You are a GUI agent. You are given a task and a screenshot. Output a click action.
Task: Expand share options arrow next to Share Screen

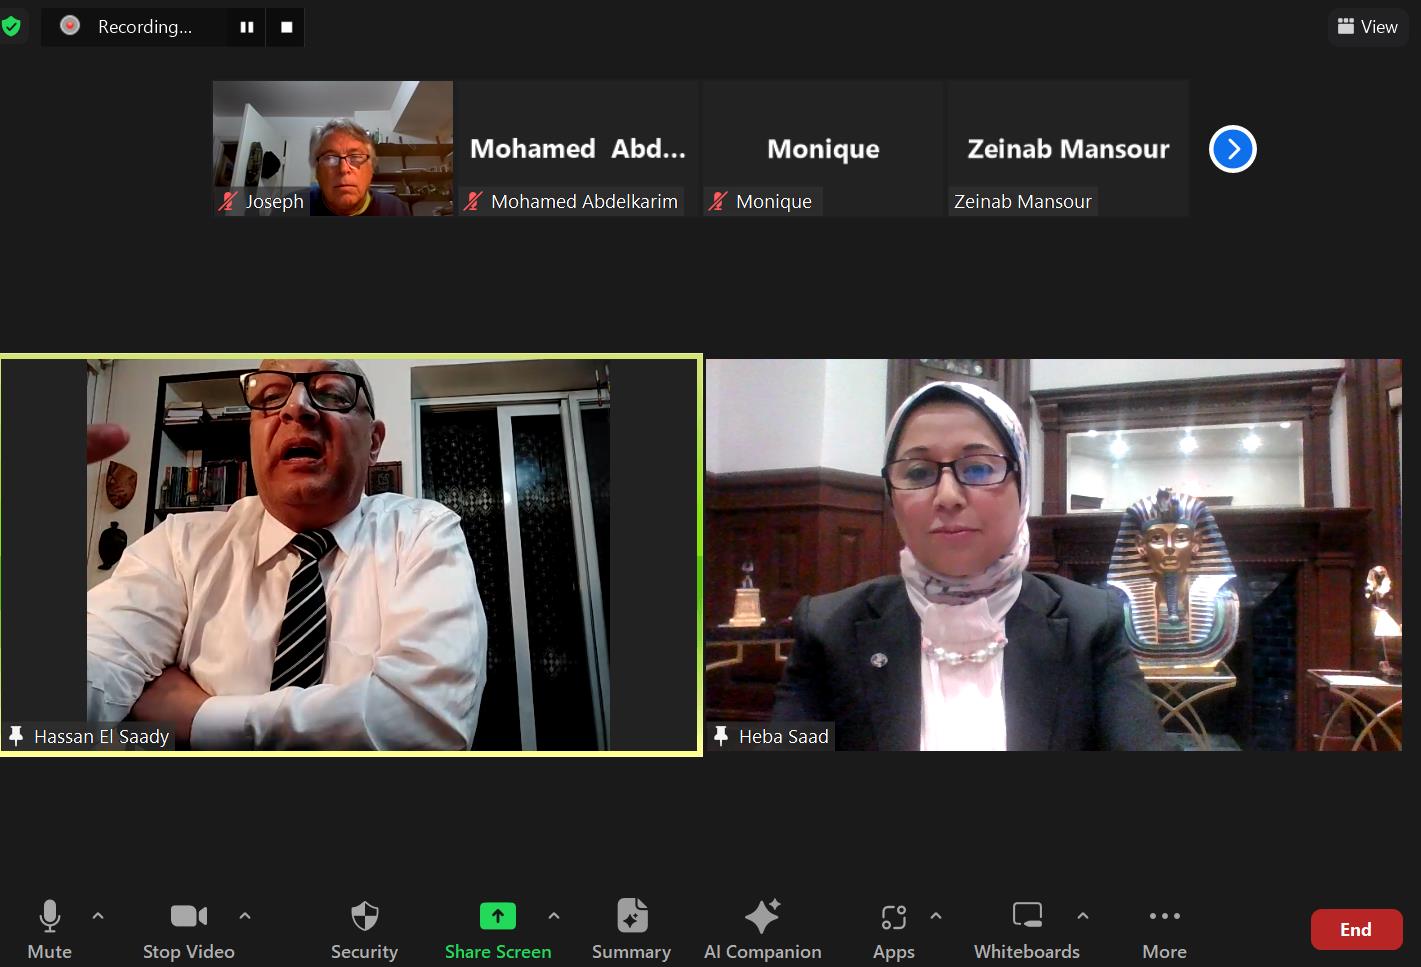554,915
